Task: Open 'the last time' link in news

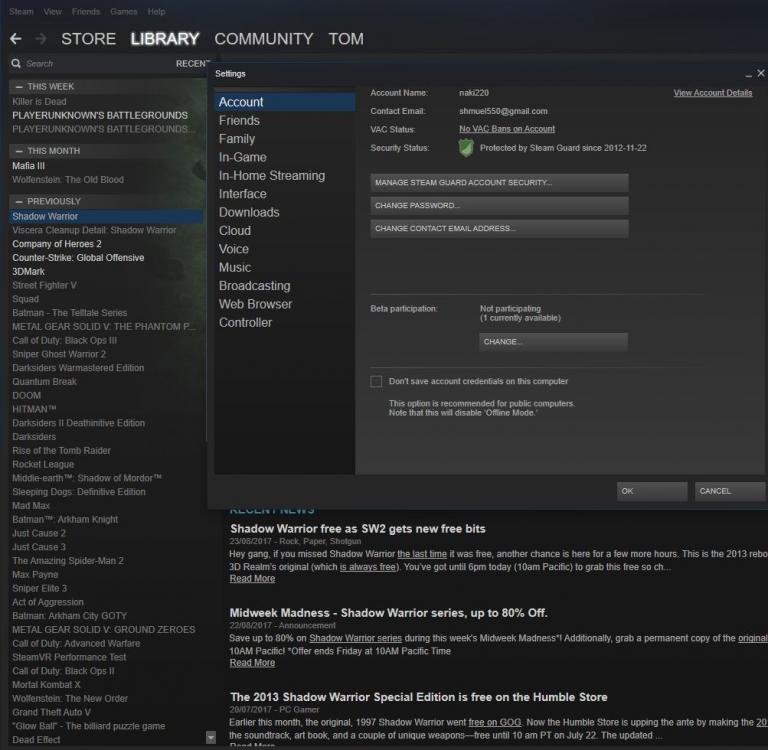Action: coord(422,554)
